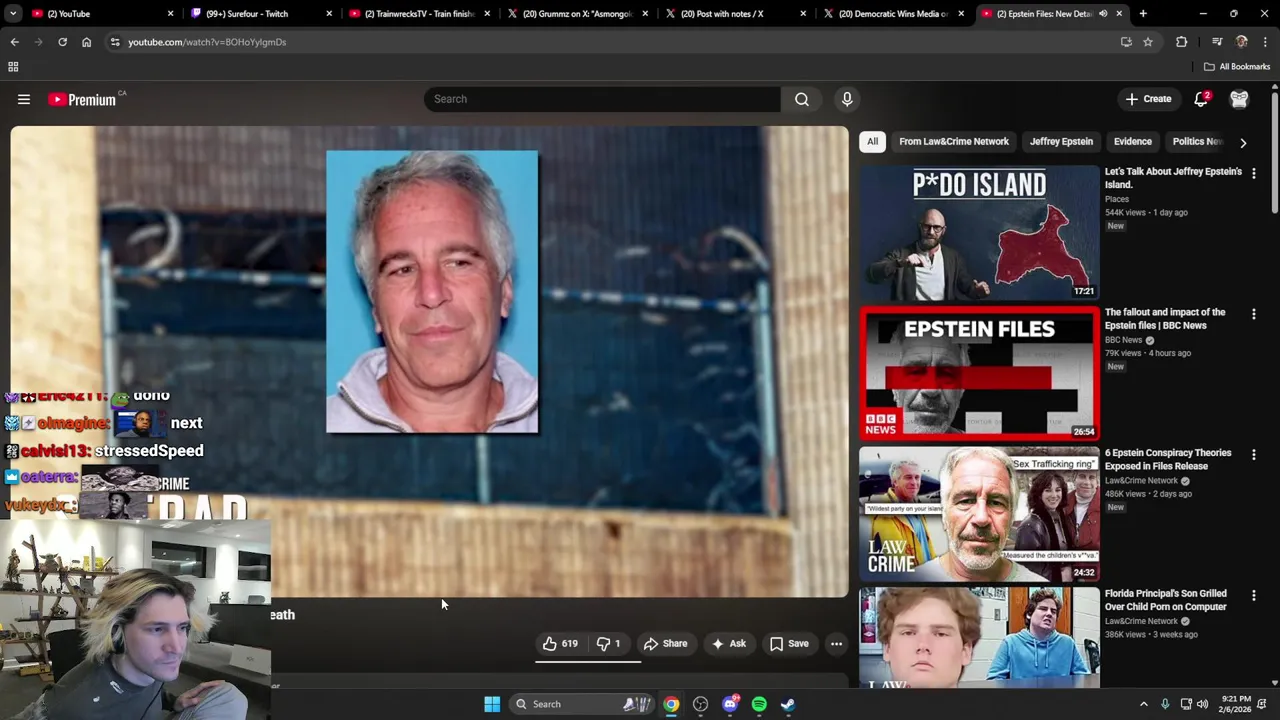This screenshot has width=1280, height=720.
Task: Show next filter chips with arrow
Action: coord(1243,143)
